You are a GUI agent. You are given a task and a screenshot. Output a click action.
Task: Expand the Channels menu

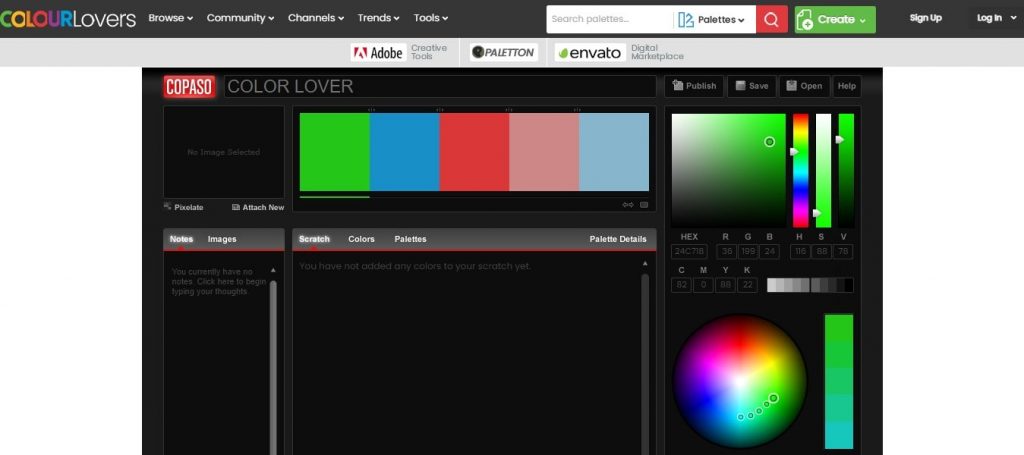point(315,18)
